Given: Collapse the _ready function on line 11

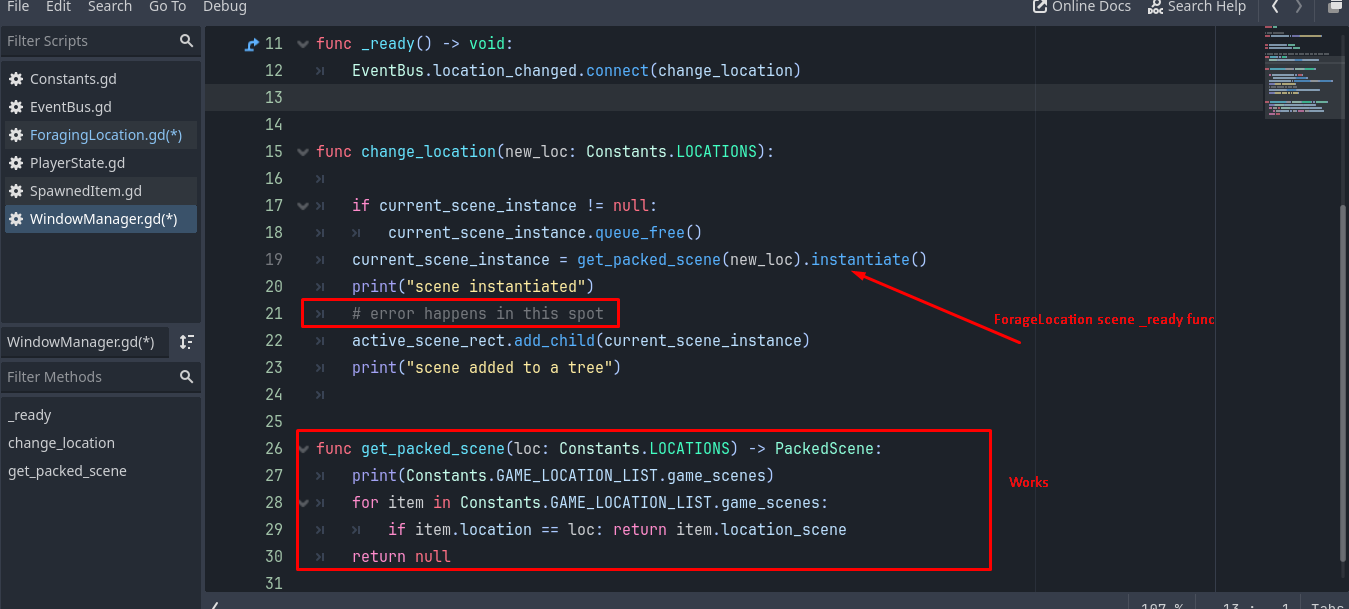Looking at the screenshot, I should (x=304, y=44).
